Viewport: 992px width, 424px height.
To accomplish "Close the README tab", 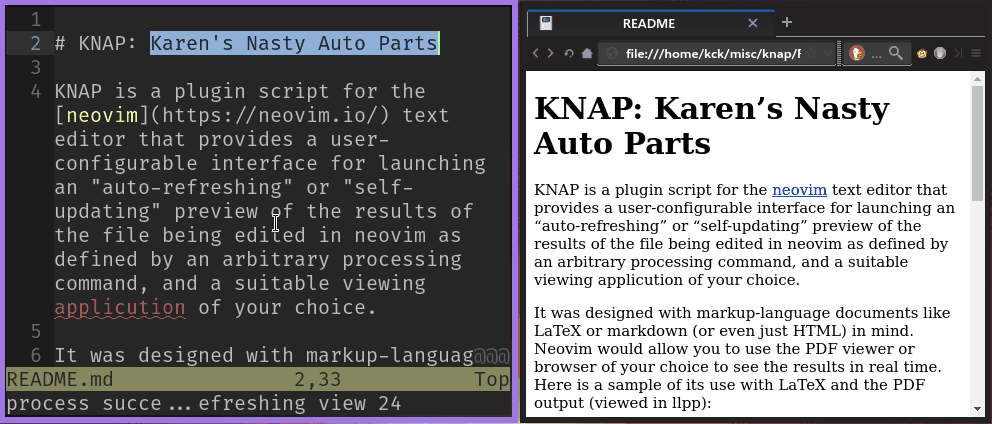I will (x=753, y=23).
